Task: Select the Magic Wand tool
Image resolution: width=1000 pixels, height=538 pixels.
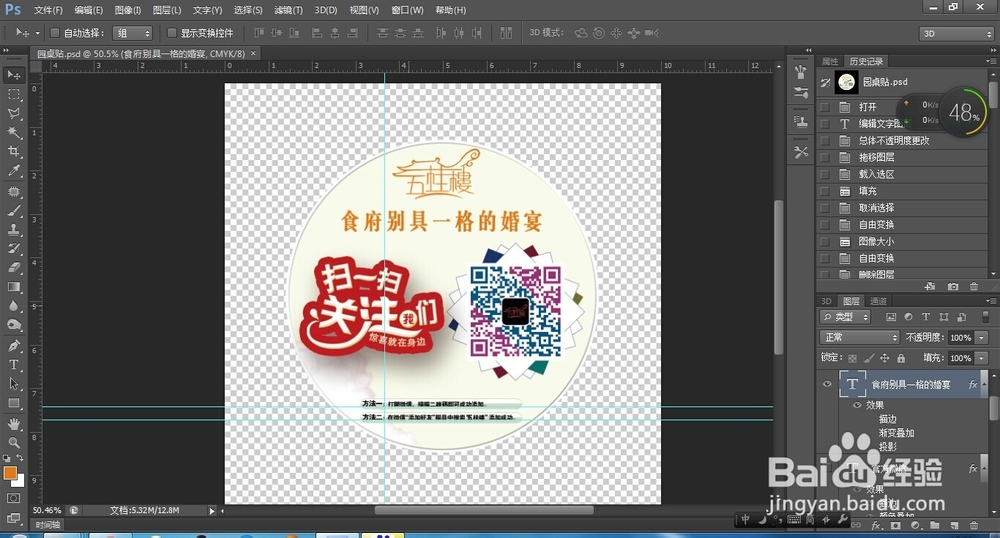Action: click(x=13, y=133)
